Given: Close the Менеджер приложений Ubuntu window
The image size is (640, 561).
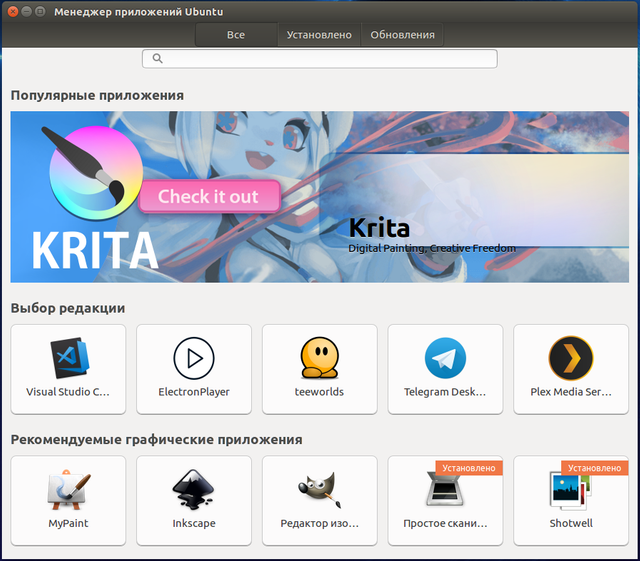Looking at the screenshot, I should (13, 11).
